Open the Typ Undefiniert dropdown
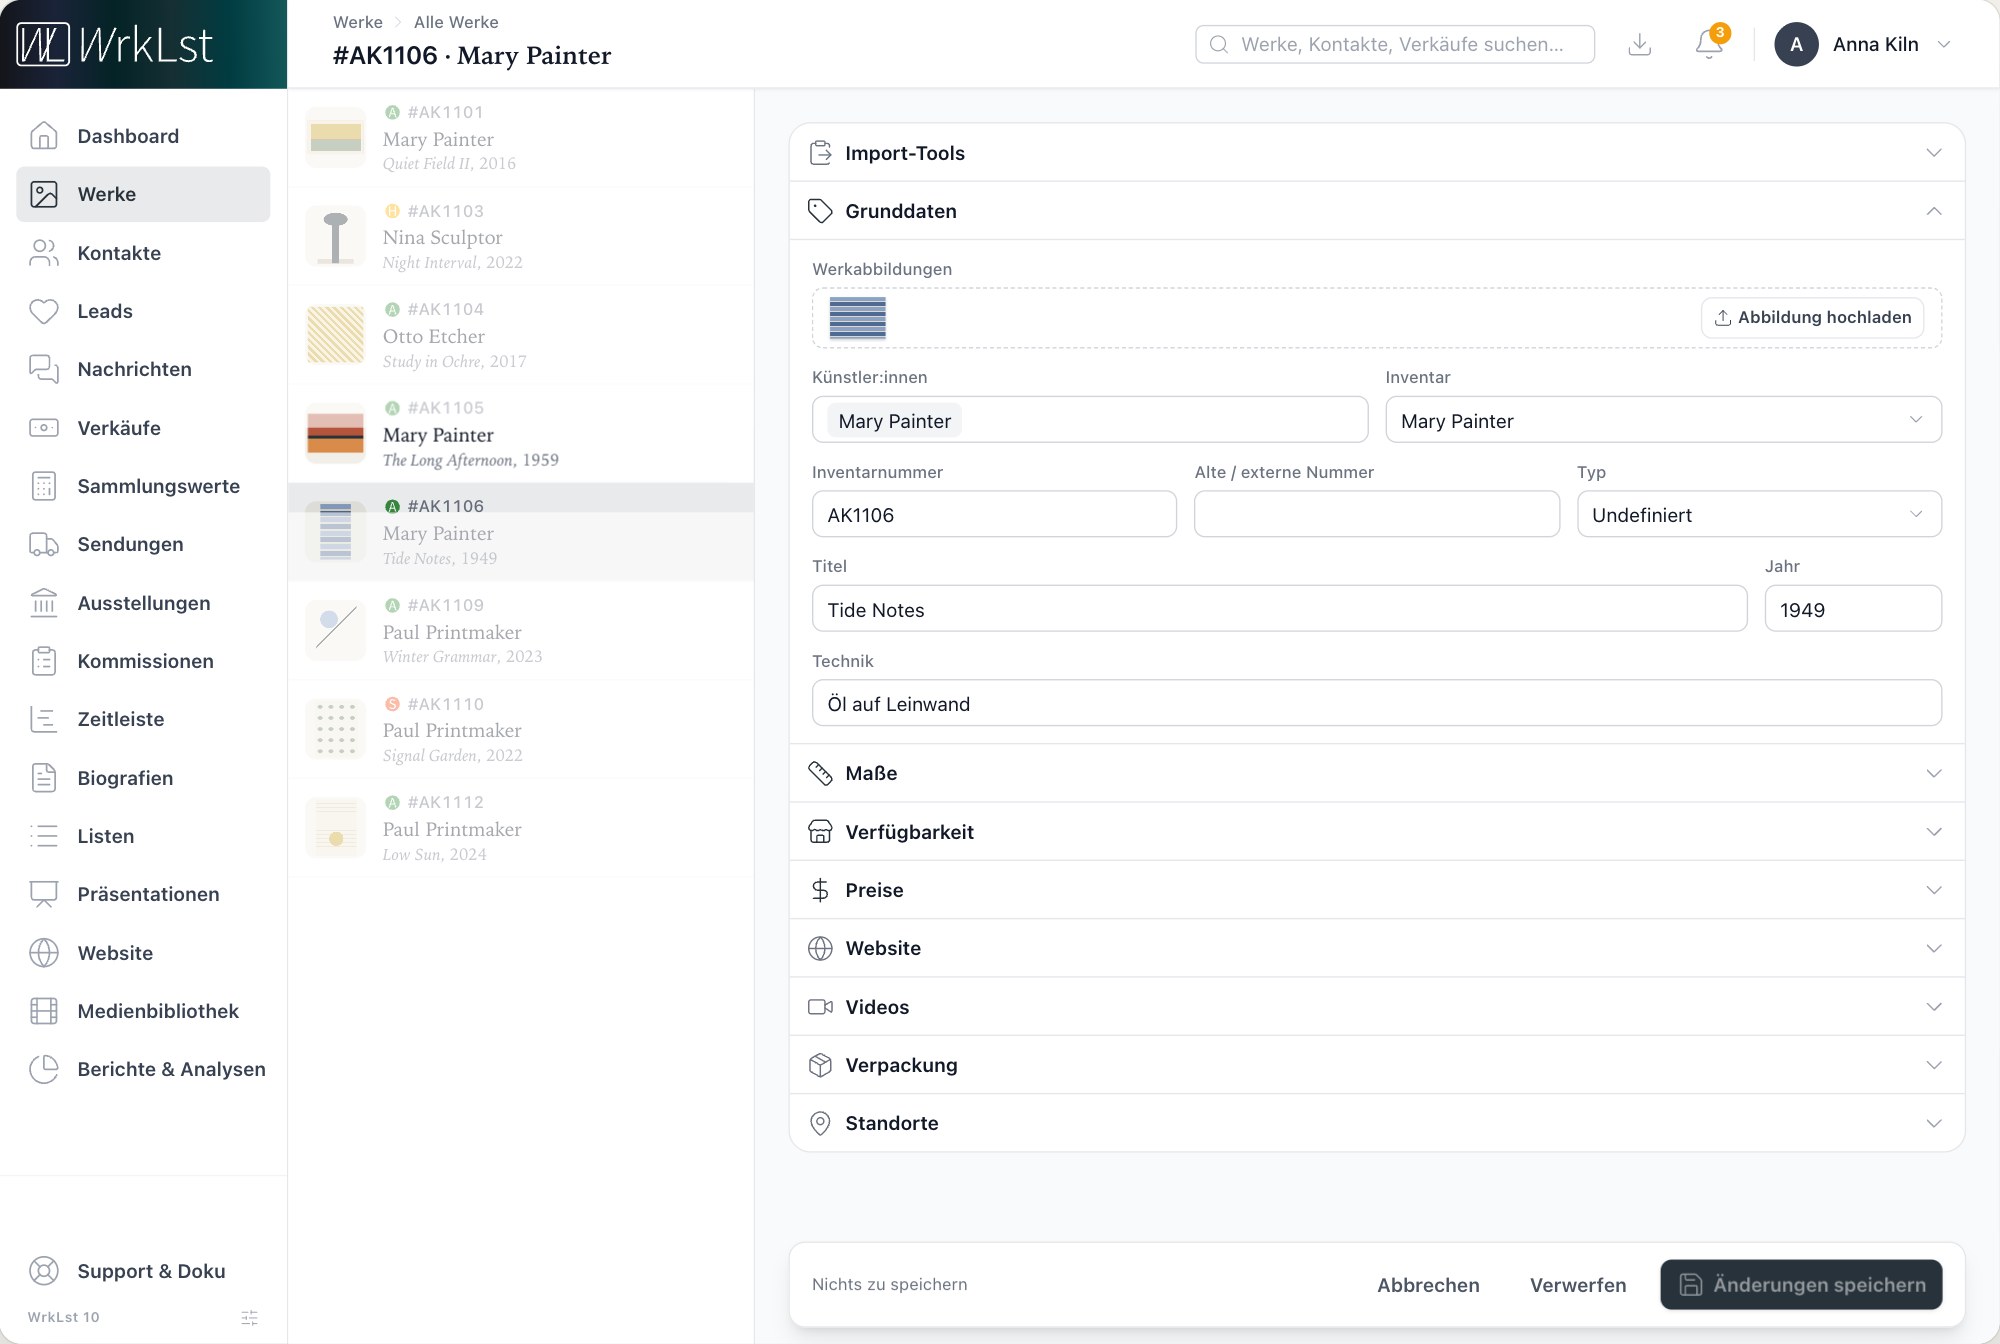This screenshot has width=2000, height=1344. [1759, 514]
